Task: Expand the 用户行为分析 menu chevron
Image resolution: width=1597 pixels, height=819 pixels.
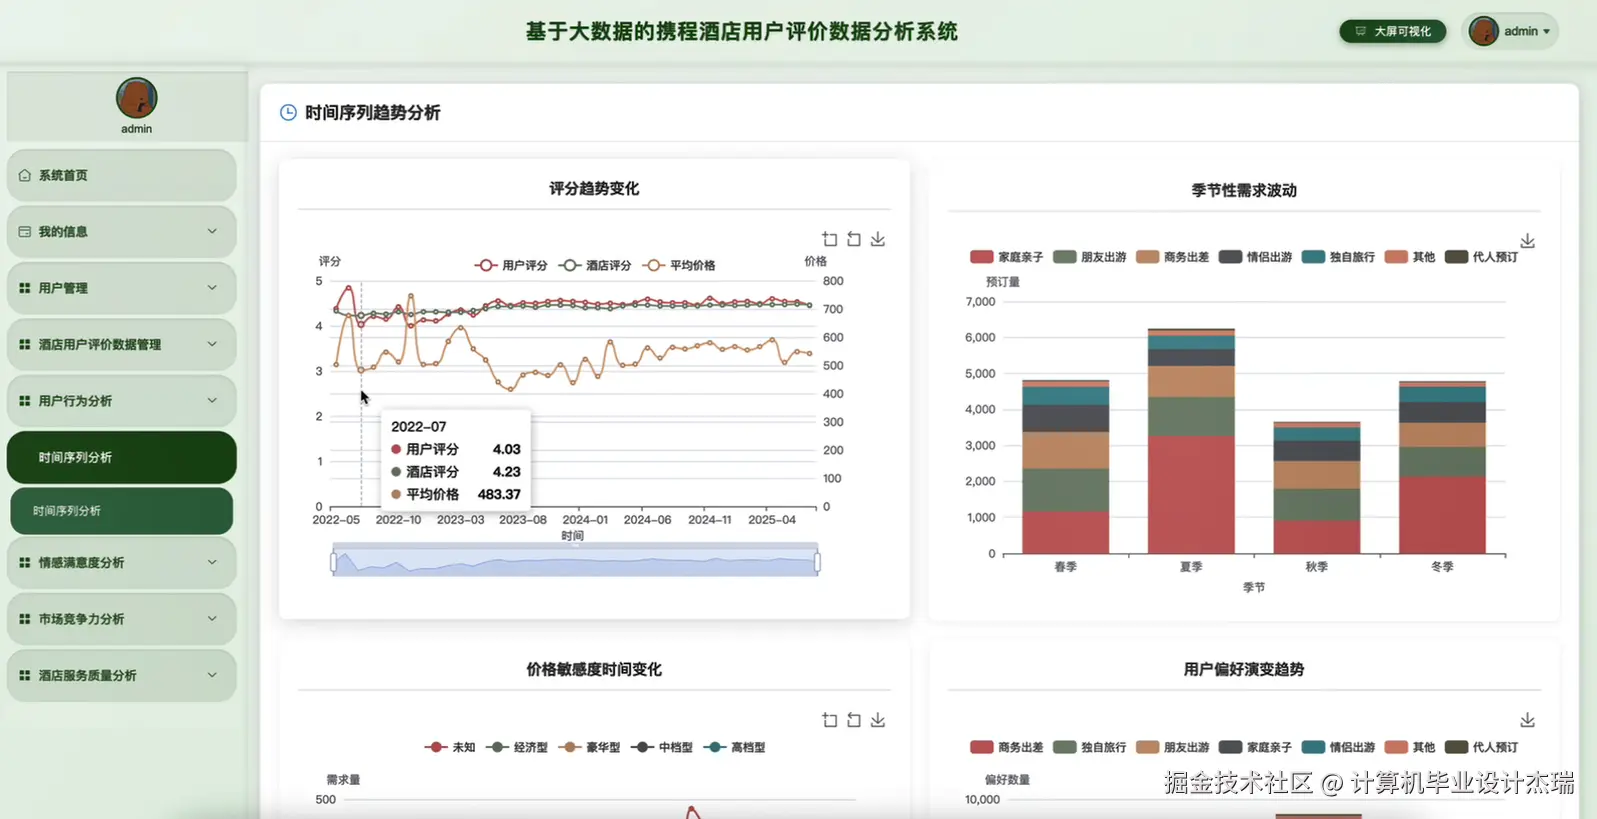Action: click(x=212, y=401)
